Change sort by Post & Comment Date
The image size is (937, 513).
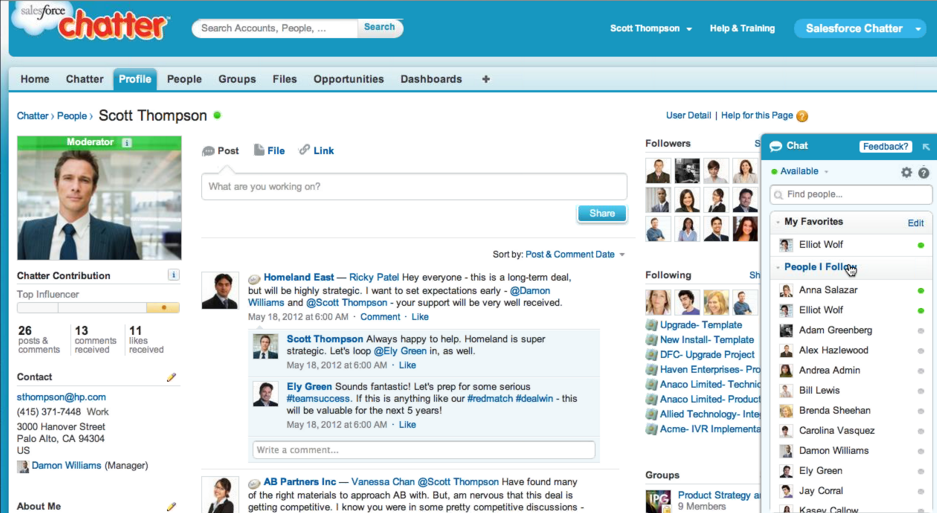pyautogui.click(x=575, y=255)
